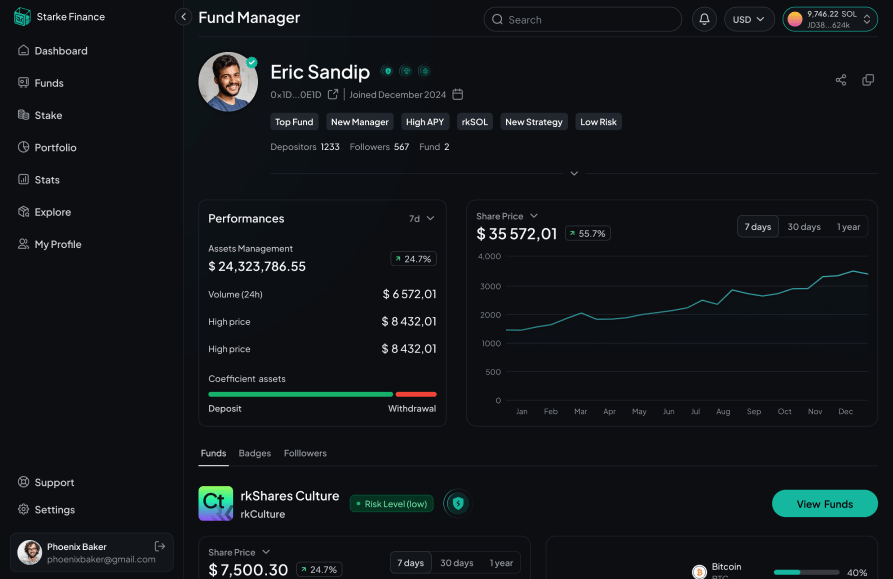
Task: Open the top chart Share Price dropdown
Action: [x=507, y=216]
